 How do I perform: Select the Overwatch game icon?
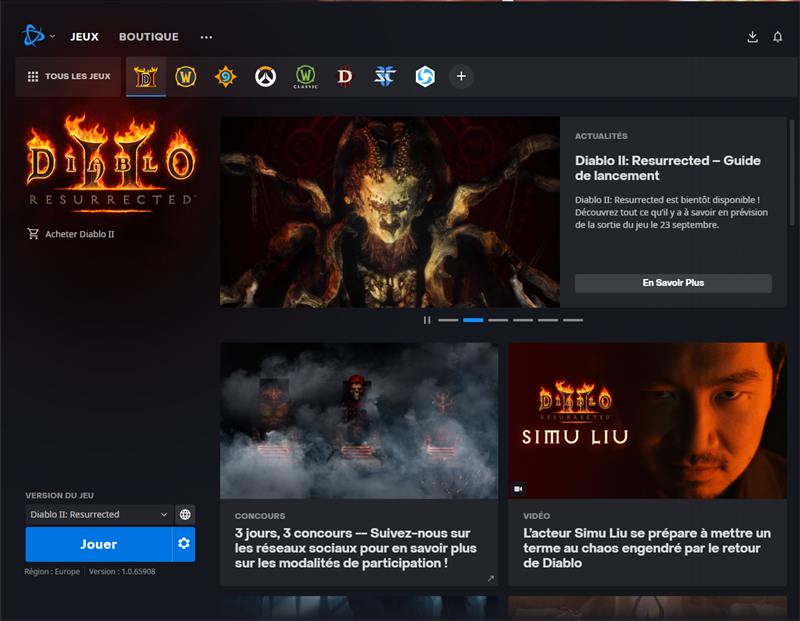pyautogui.click(x=266, y=76)
